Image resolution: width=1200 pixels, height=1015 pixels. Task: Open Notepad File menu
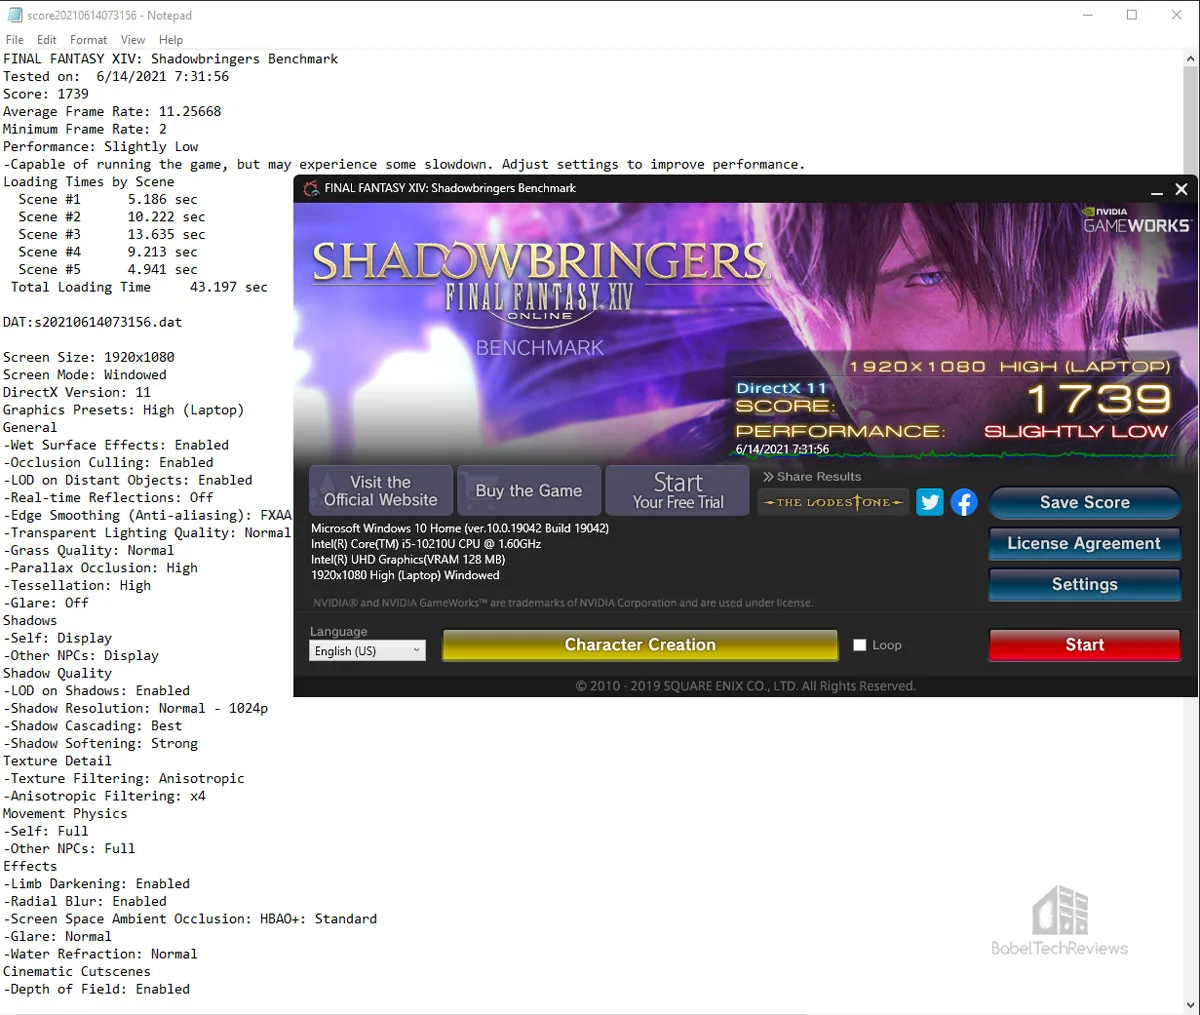click(x=14, y=40)
